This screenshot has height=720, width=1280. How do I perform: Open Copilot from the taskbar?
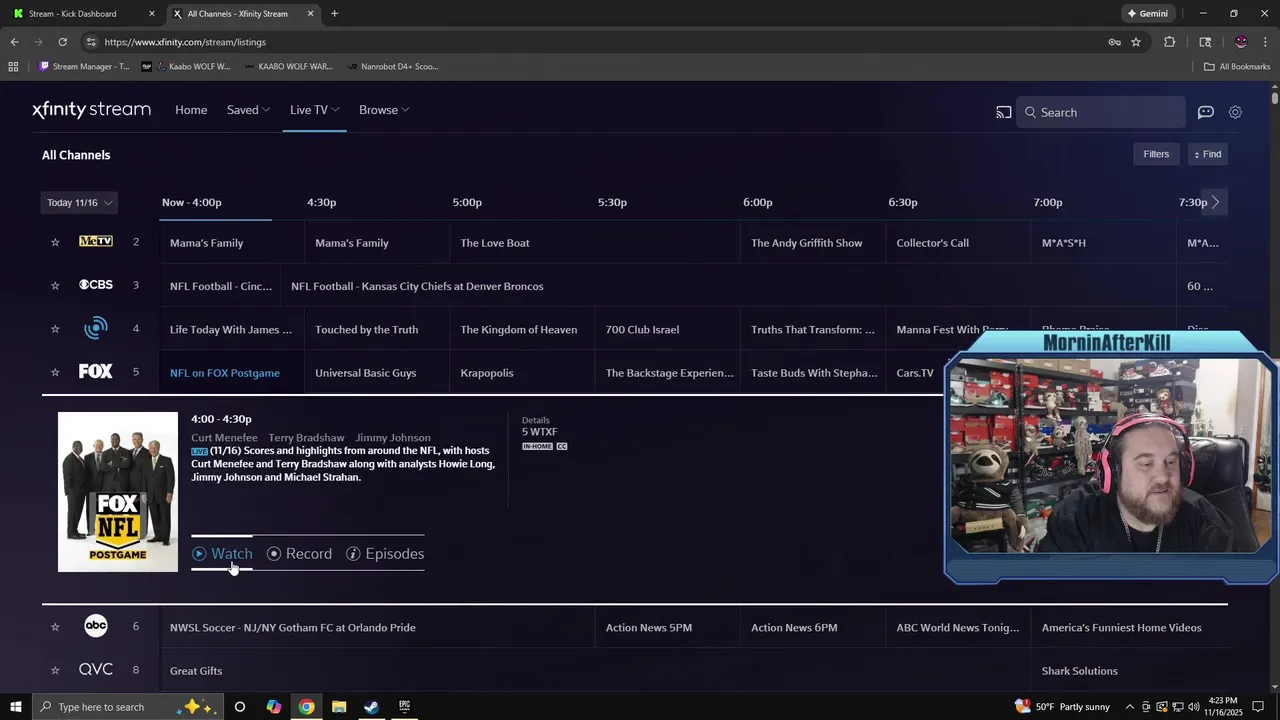click(x=274, y=707)
